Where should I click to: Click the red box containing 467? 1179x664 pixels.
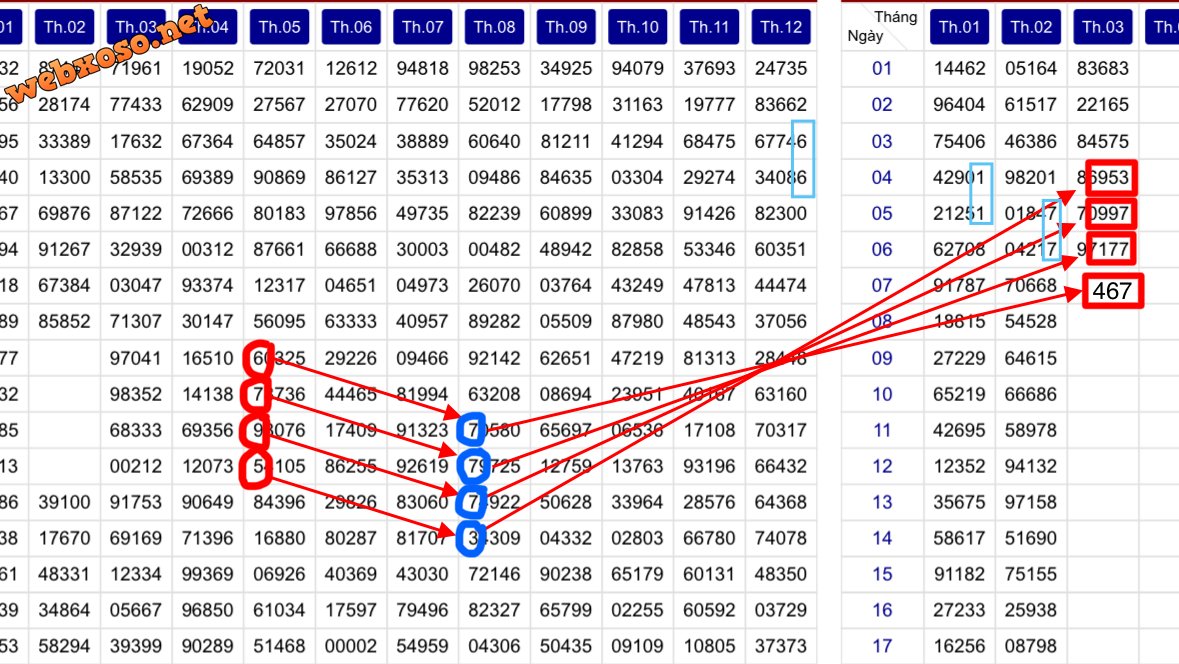coord(1111,291)
